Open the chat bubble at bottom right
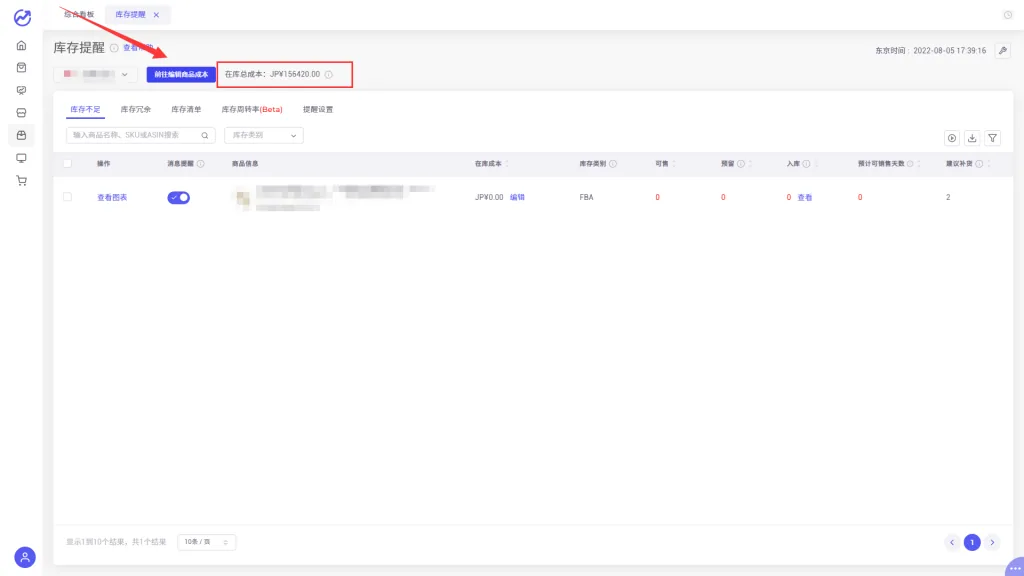The width and height of the screenshot is (1024, 576). point(1014,567)
